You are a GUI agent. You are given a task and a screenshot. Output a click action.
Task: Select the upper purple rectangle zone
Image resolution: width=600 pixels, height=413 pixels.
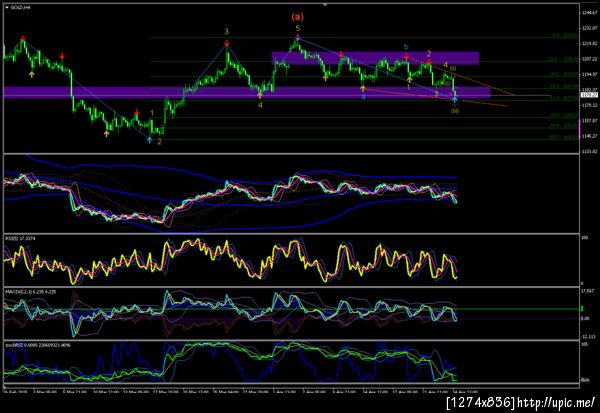[x=375, y=58]
